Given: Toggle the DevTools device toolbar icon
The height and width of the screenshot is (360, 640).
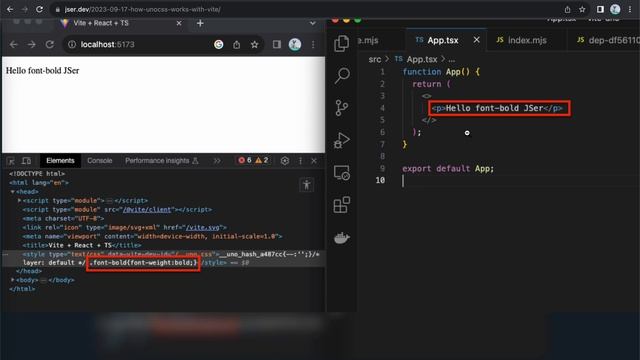Looking at the screenshot, I should click(27, 161).
